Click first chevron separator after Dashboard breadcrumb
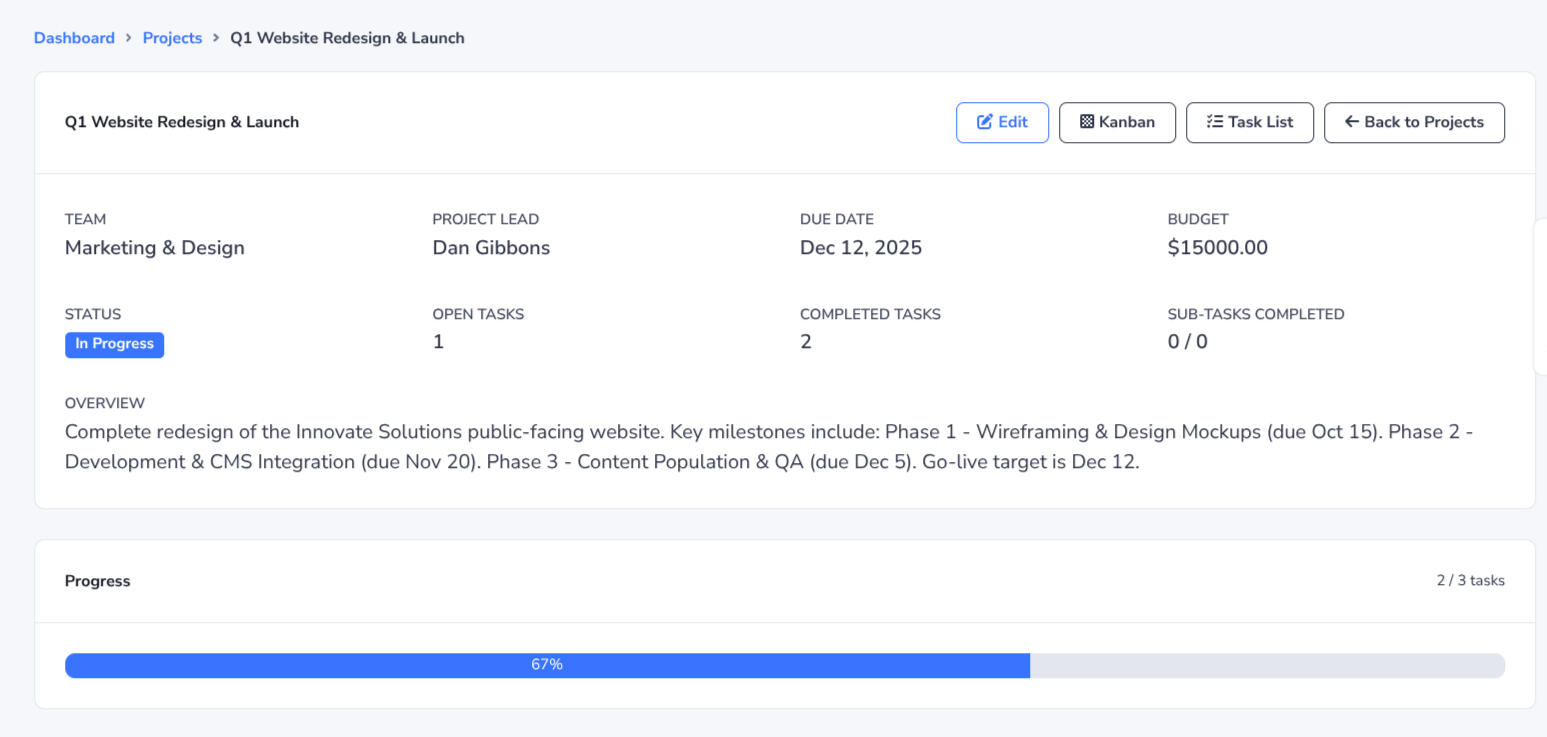The image size is (1547, 737). pos(128,38)
